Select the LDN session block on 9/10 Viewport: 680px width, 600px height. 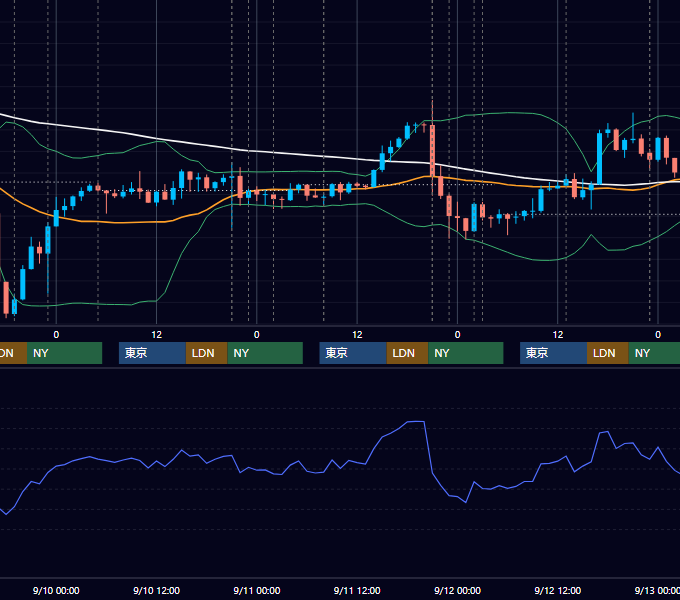pos(206,353)
